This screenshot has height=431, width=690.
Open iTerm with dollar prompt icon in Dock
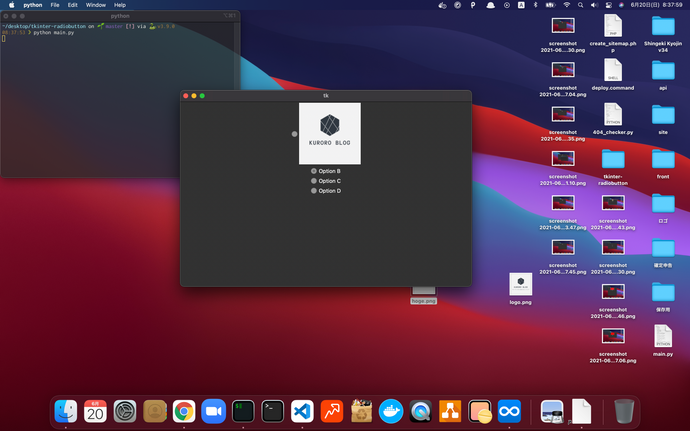(x=243, y=411)
